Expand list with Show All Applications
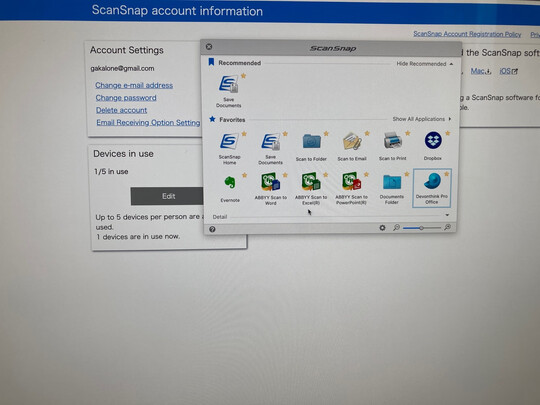Screen dimensions: 540x405 (x=422, y=119)
